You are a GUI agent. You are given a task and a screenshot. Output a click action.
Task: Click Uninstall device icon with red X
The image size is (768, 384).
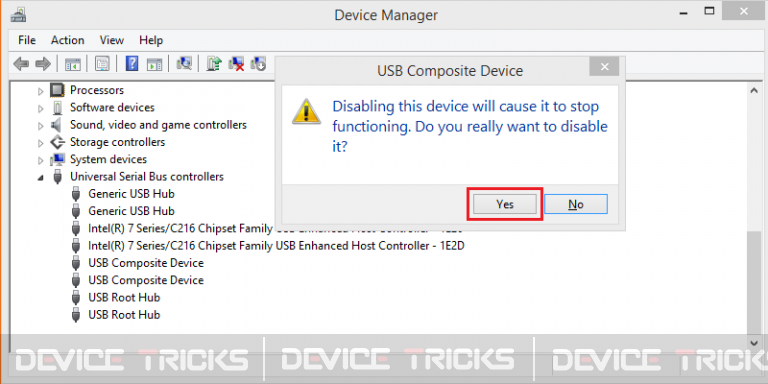[x=237, y=64]
